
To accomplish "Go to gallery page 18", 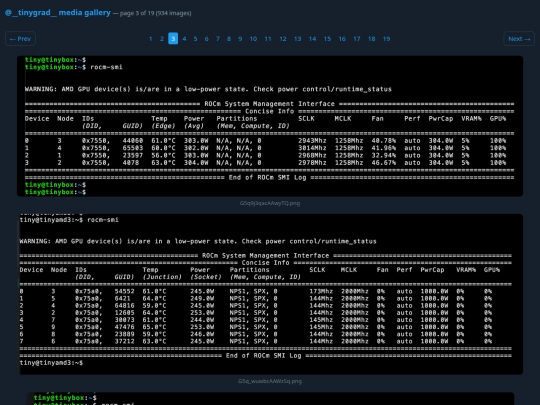I will click(x=372, y=39).
